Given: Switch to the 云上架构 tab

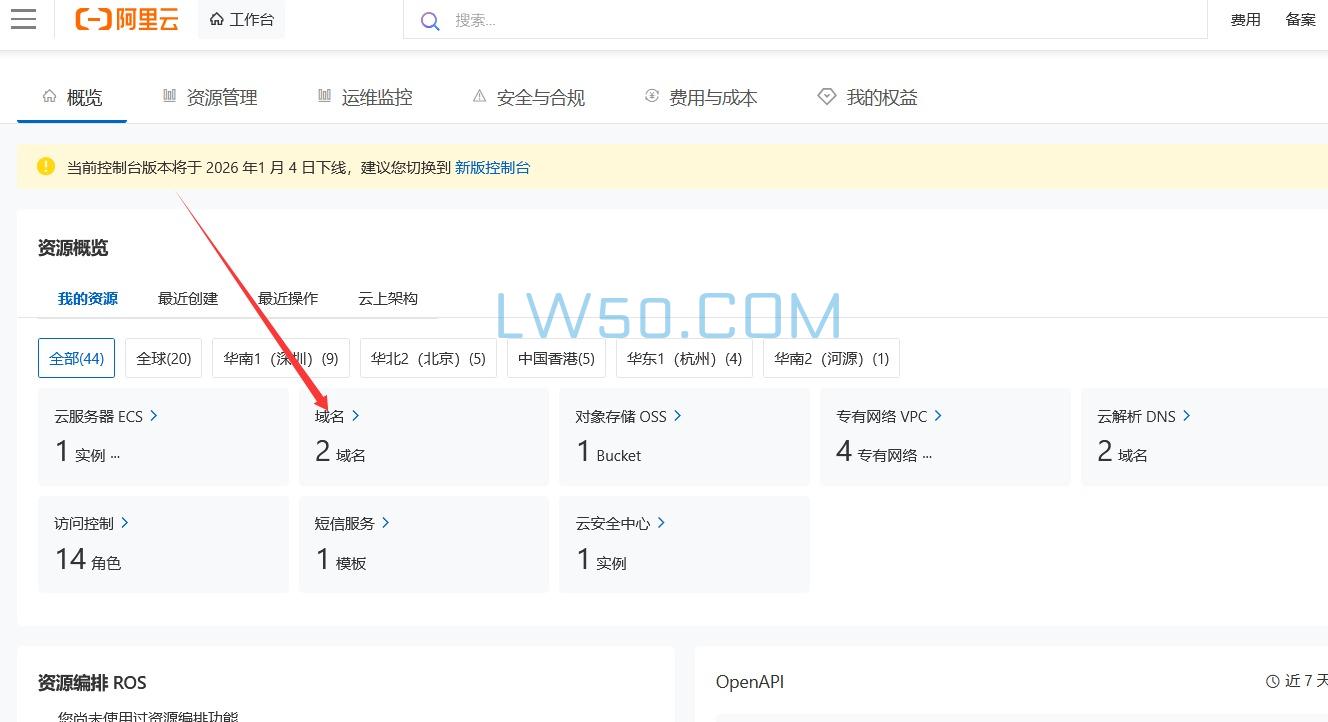Looking at the screenshot, I should (x=386, y=298).
